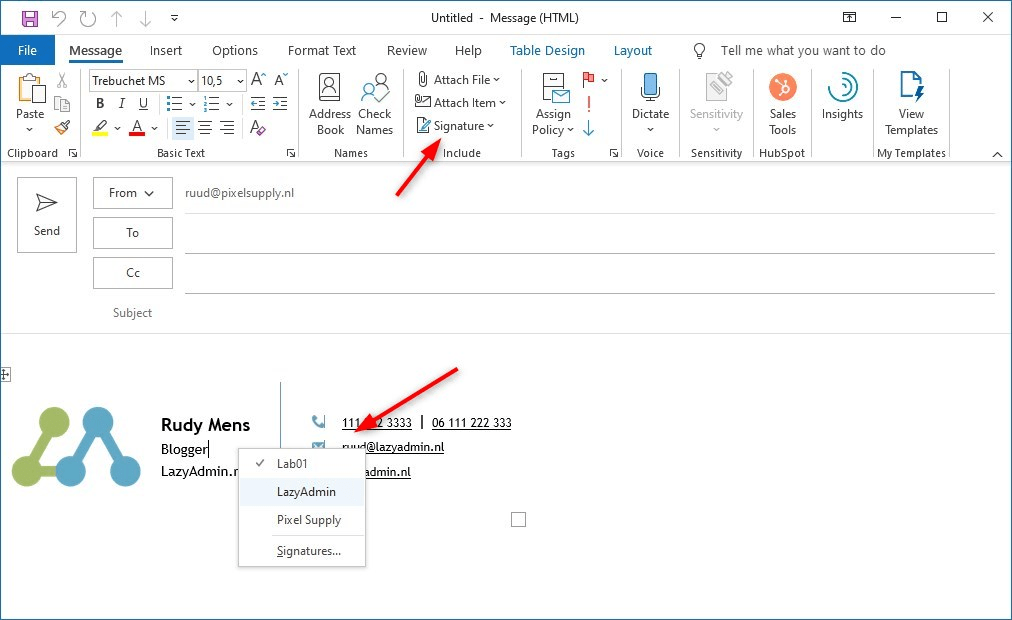Choose LazyAdmin signature from the menu
The image size is (1012, 620).
coord(306,492)
